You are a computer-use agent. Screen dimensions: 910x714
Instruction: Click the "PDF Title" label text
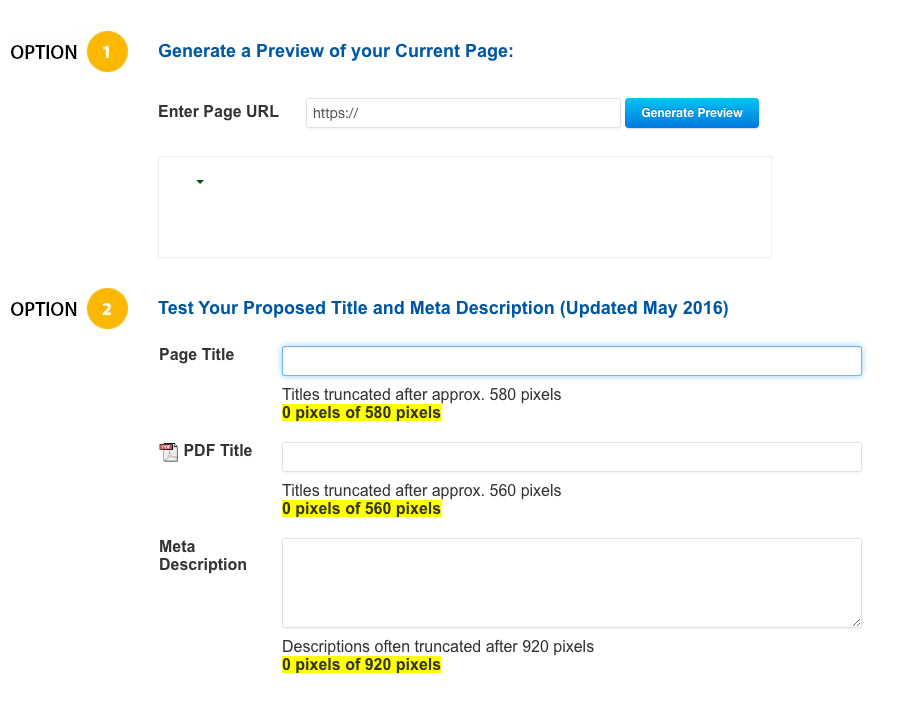(x=218, y=450)
